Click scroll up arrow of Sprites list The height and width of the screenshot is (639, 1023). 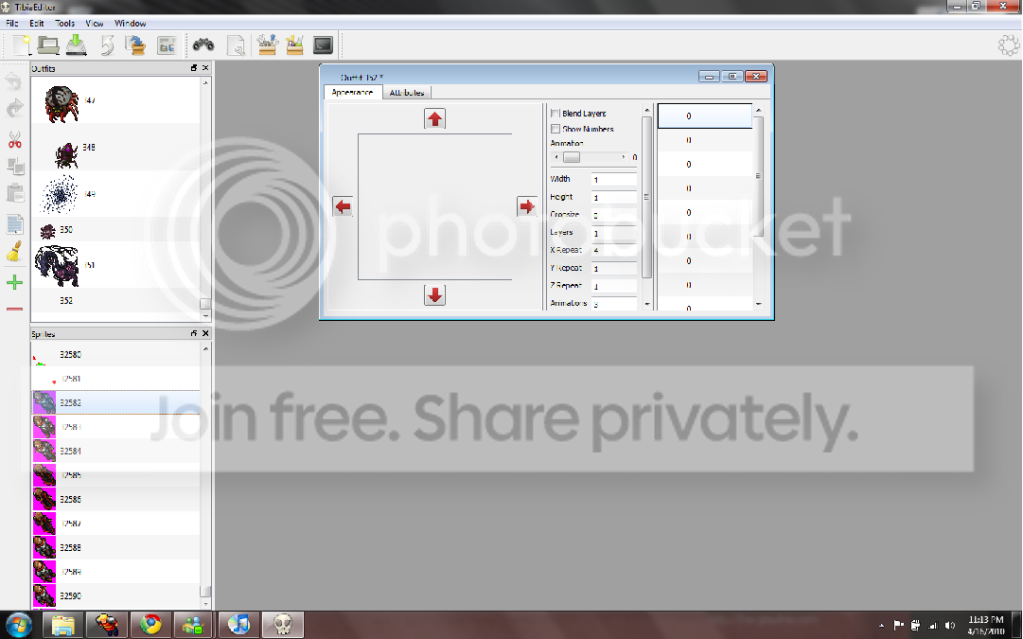pyautogui.click(x=206, y=349)
